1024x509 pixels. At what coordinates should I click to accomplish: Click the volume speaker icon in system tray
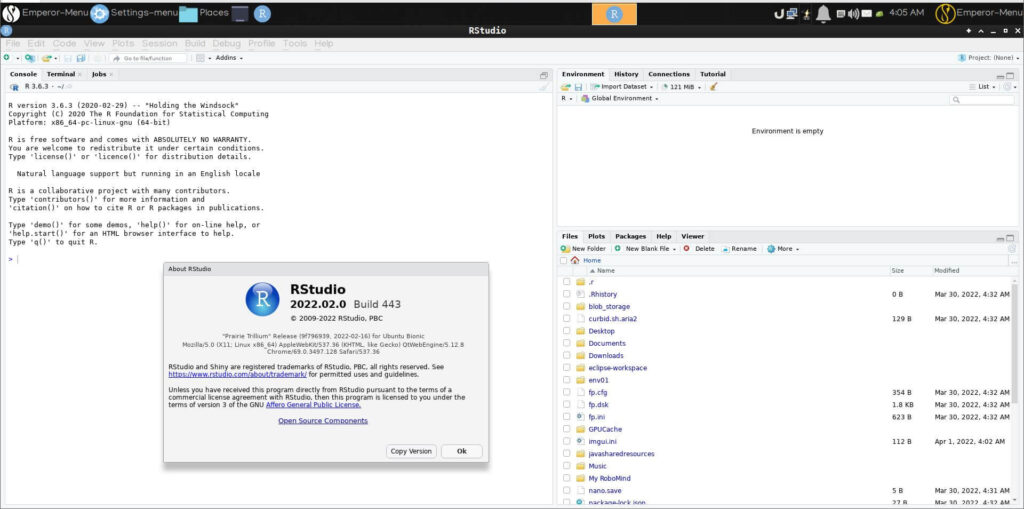point(854,13)
